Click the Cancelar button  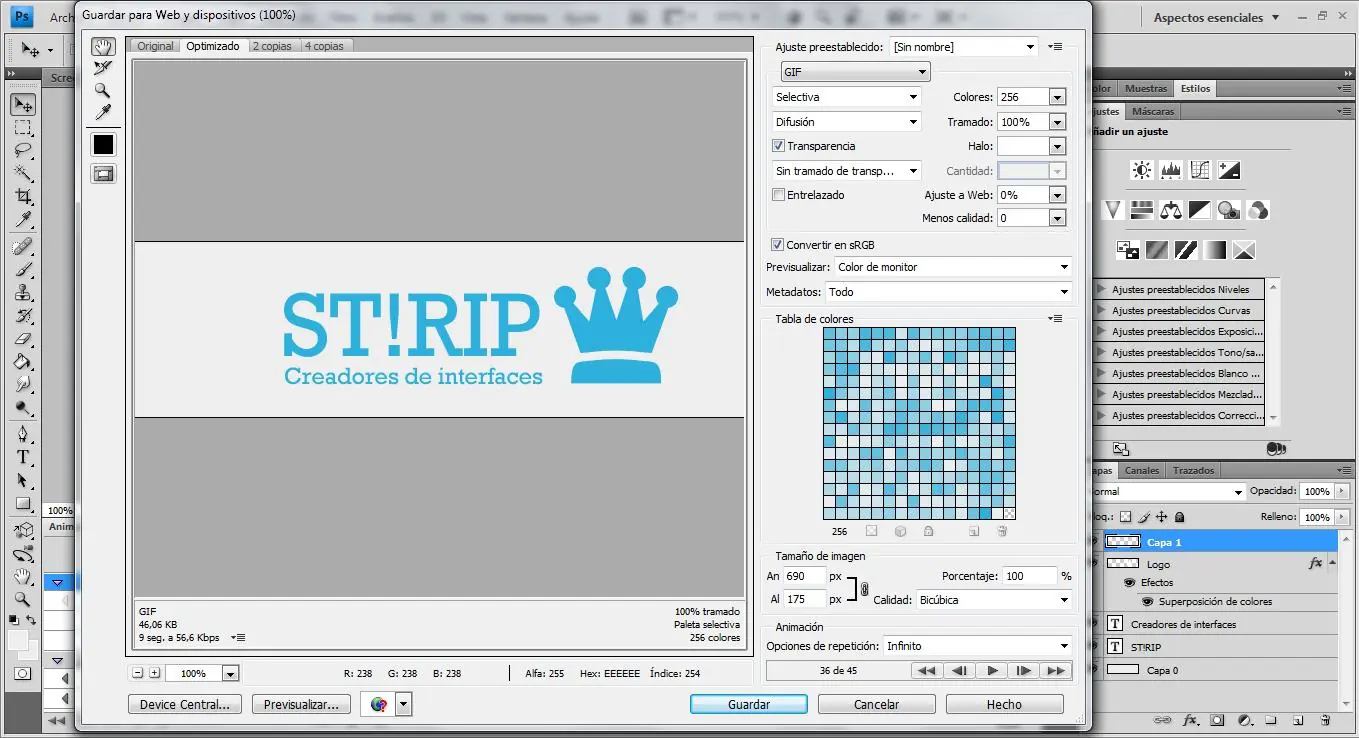[x=877, y=704]
